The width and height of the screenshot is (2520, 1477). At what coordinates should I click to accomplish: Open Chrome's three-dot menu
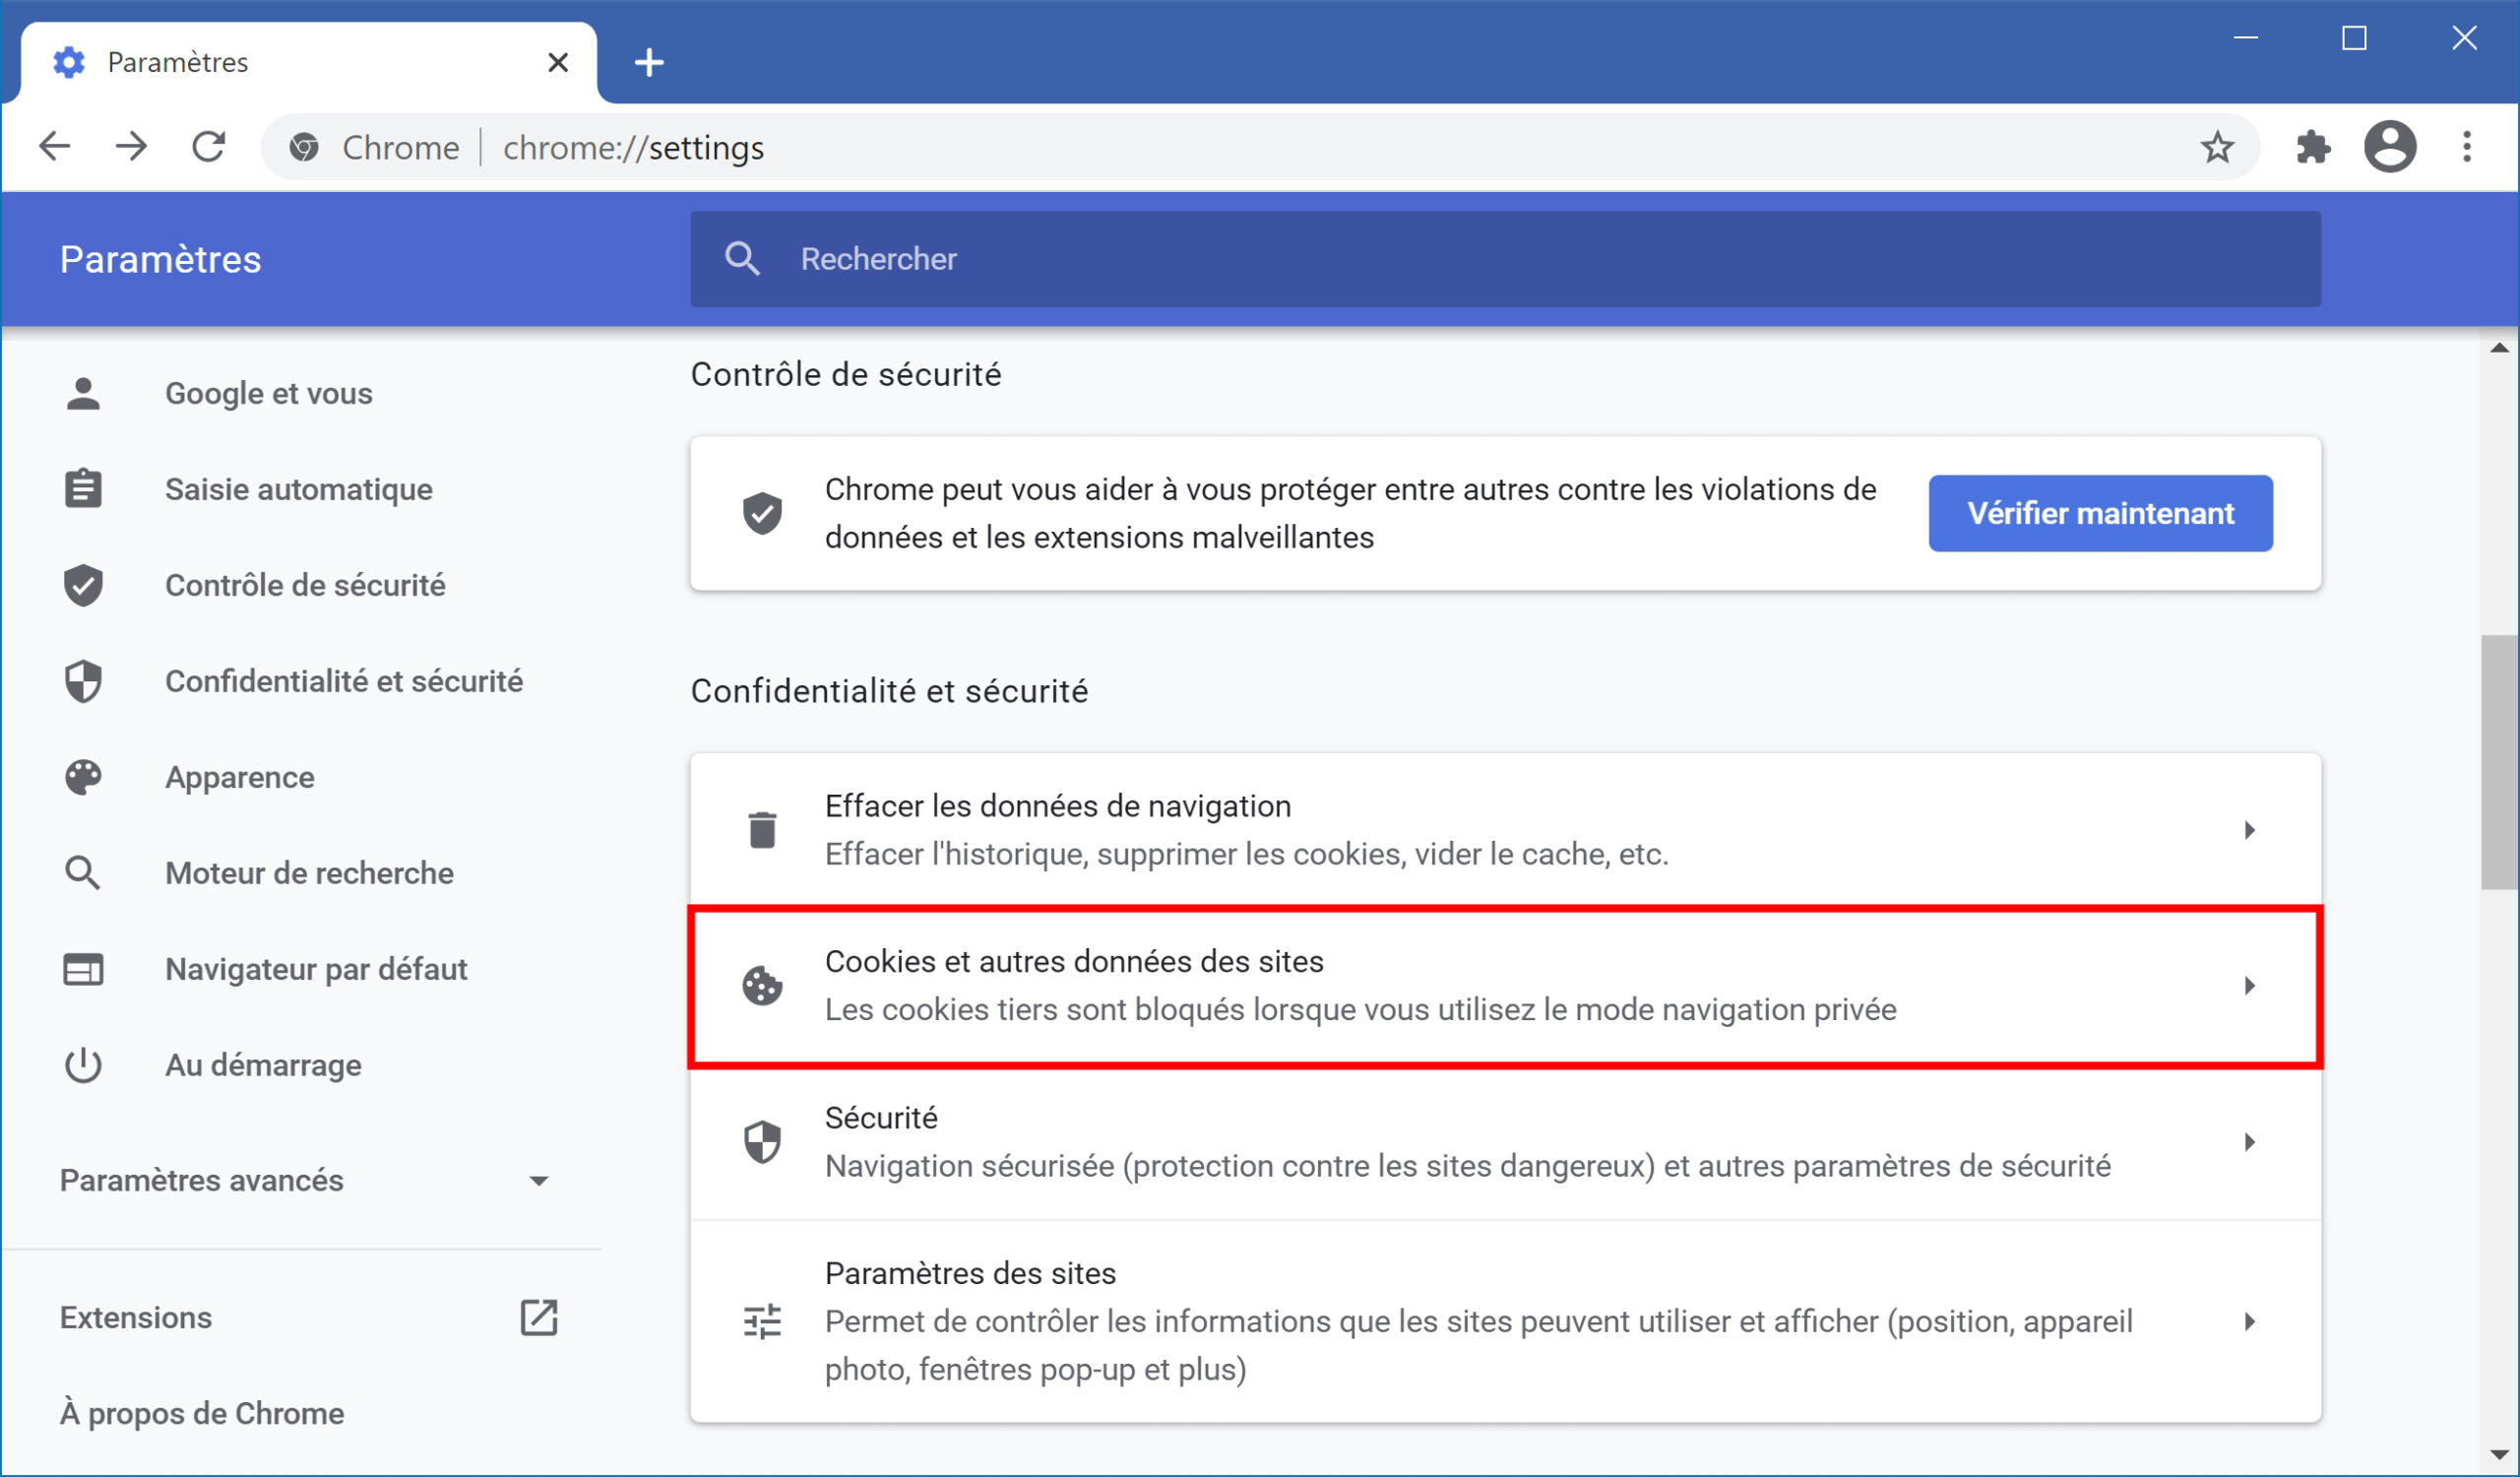[x=2467, y=147]
